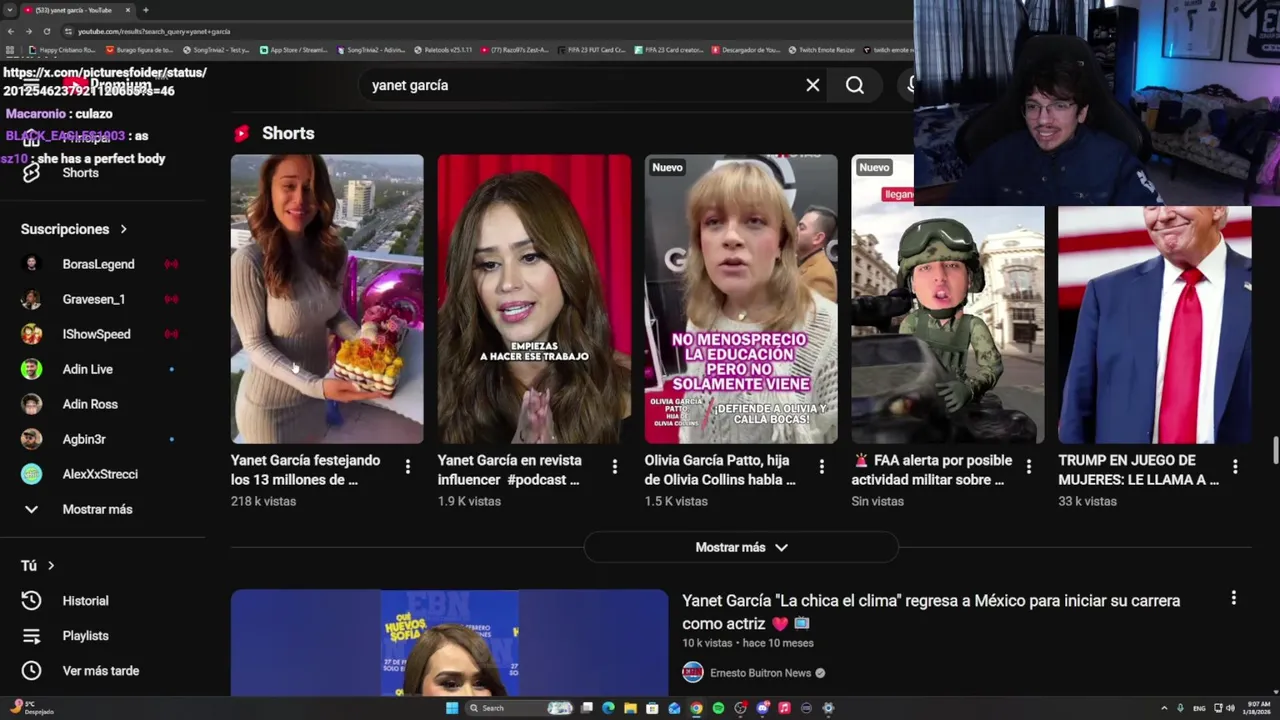Click the browser forward arrow

(x=29, y=31)
